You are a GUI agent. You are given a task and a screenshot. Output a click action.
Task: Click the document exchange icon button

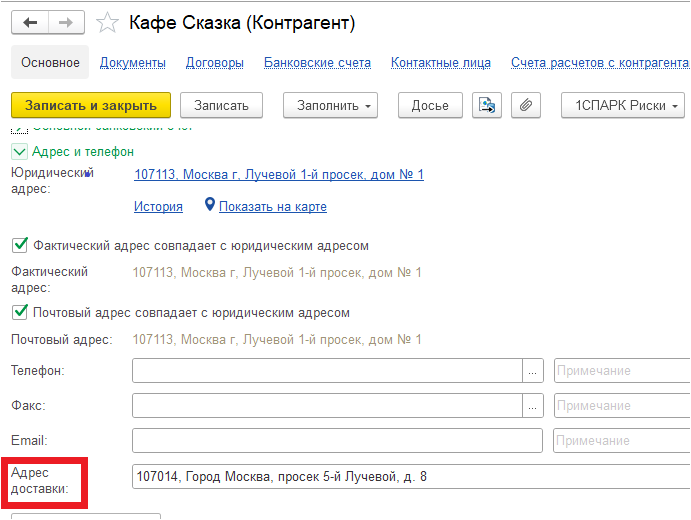(x=487, y=105)
